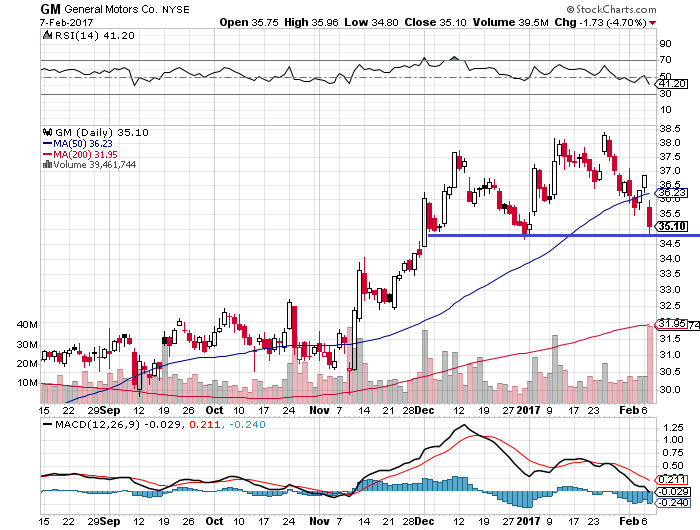Click the candlestick icon beside GM (Daily)
Image resolution: width=700 pixels, height=530 pixels.
pos(47,132)
